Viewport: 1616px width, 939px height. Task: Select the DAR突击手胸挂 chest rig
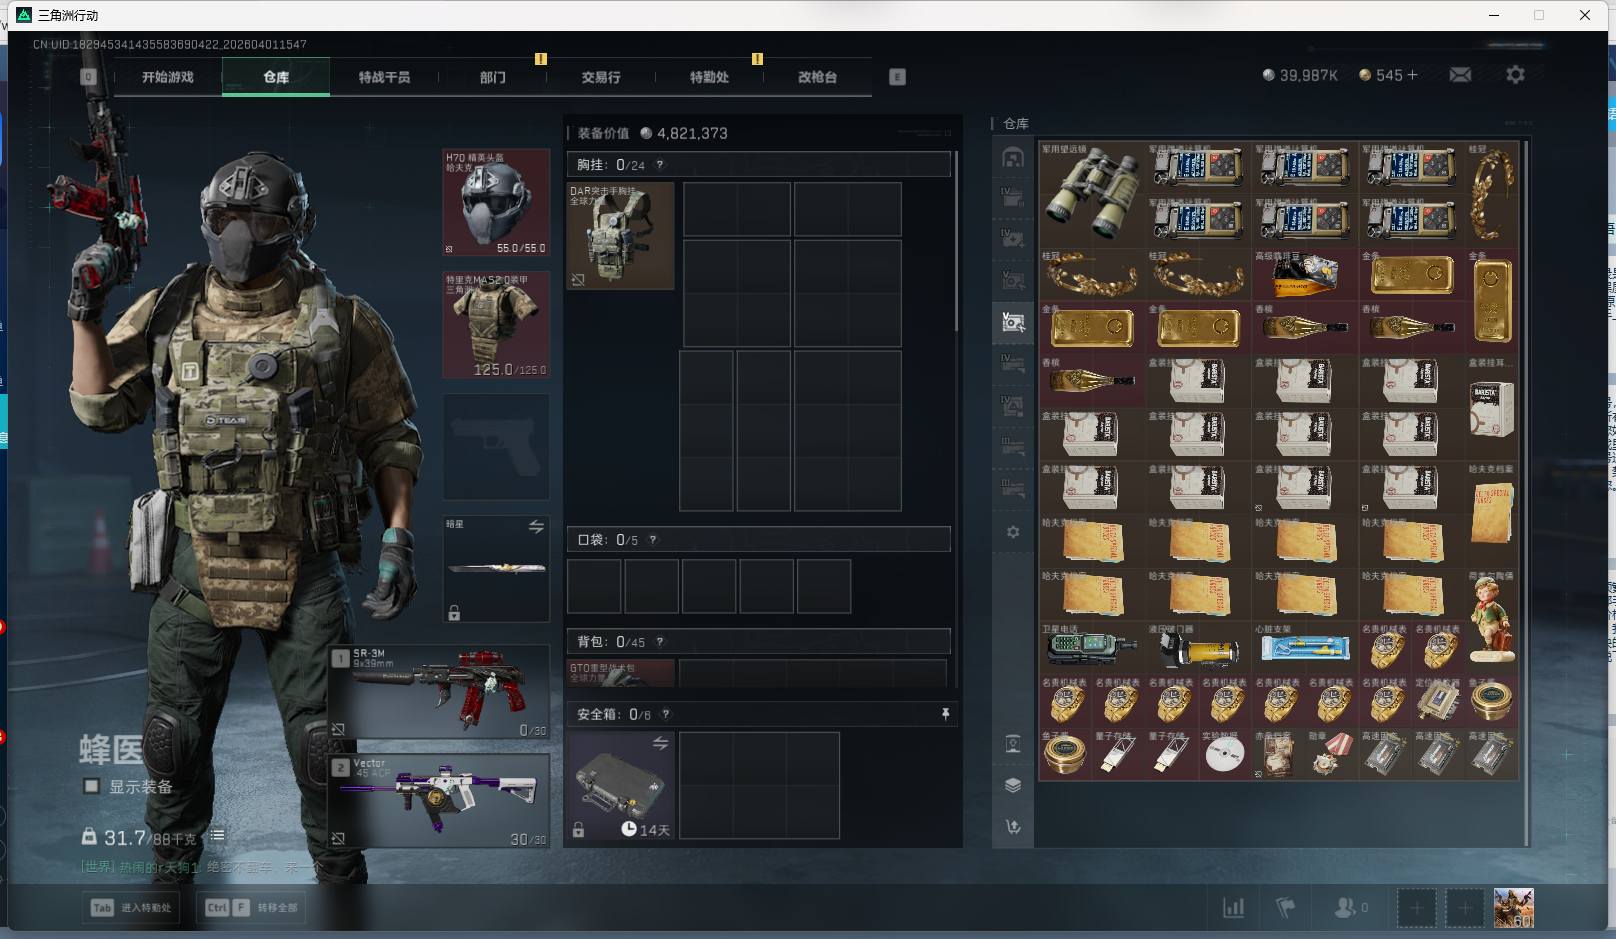click(620, 236)
